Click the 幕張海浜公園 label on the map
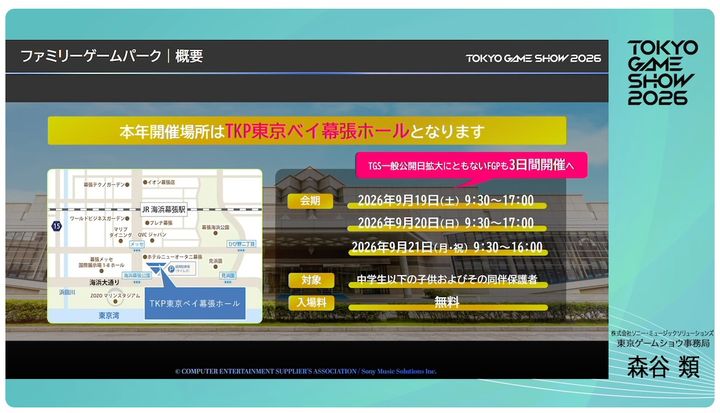The height and width of the screenshot is (413, 720). (x=215, y=227)
